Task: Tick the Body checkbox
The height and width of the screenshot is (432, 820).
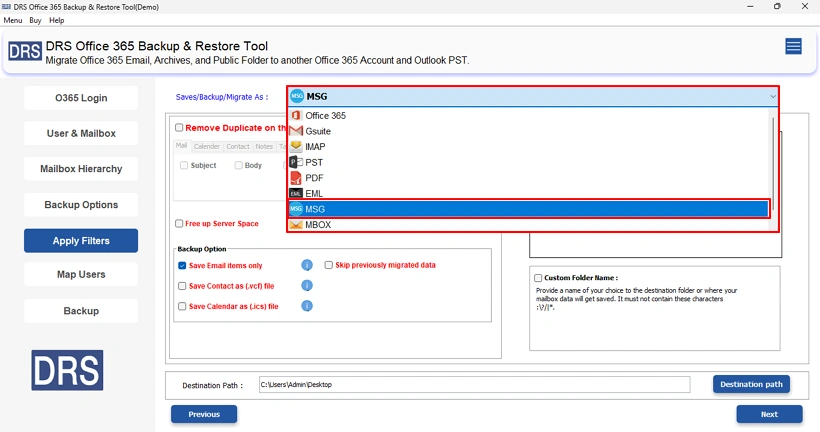Action: (238, 165)
